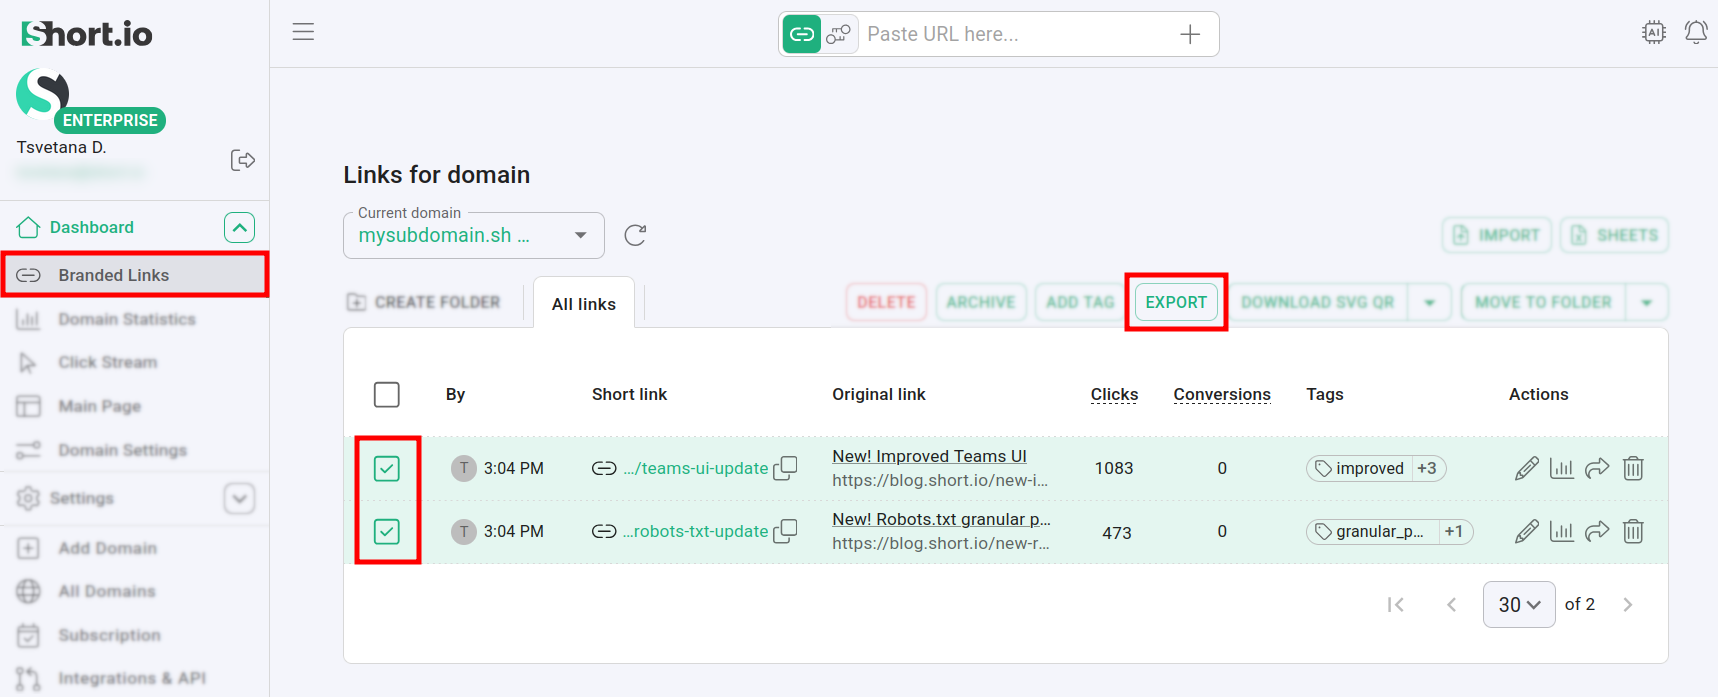The height and width of the screenshot is (697, 1718).
Task: Share the teams-ui-update link
Action: [1597, 468]
